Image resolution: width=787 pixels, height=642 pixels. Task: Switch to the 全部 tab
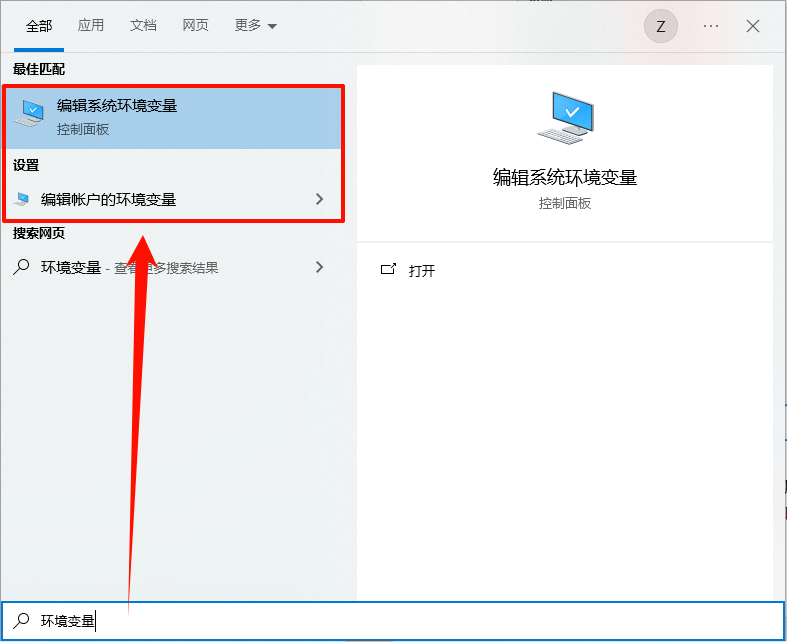click(39, 26)
